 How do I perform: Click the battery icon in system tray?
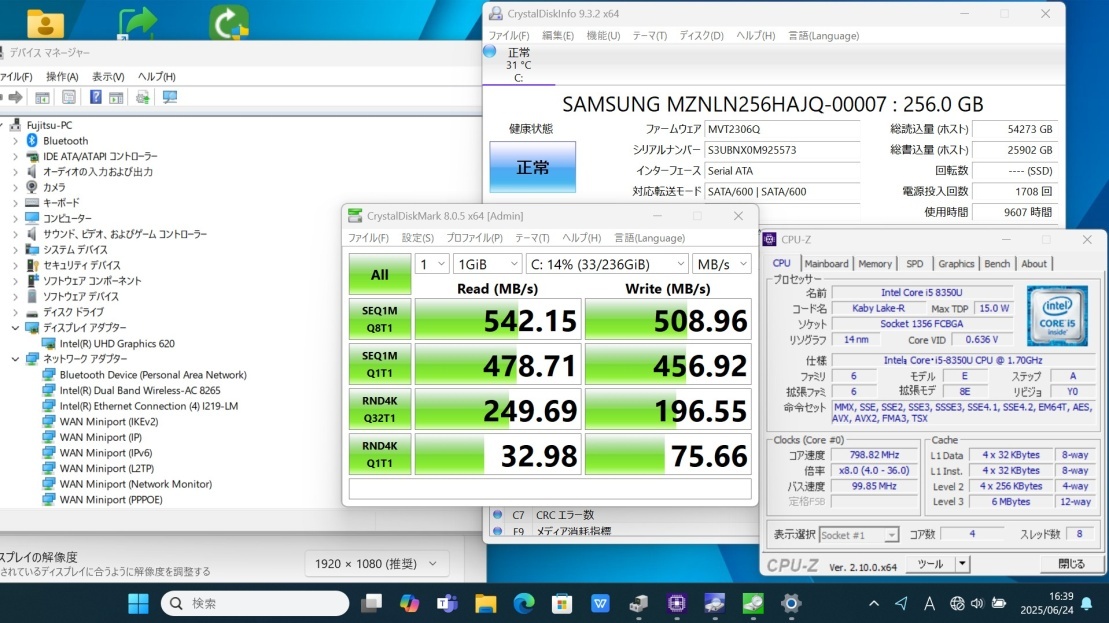click(x=999, y=603)
